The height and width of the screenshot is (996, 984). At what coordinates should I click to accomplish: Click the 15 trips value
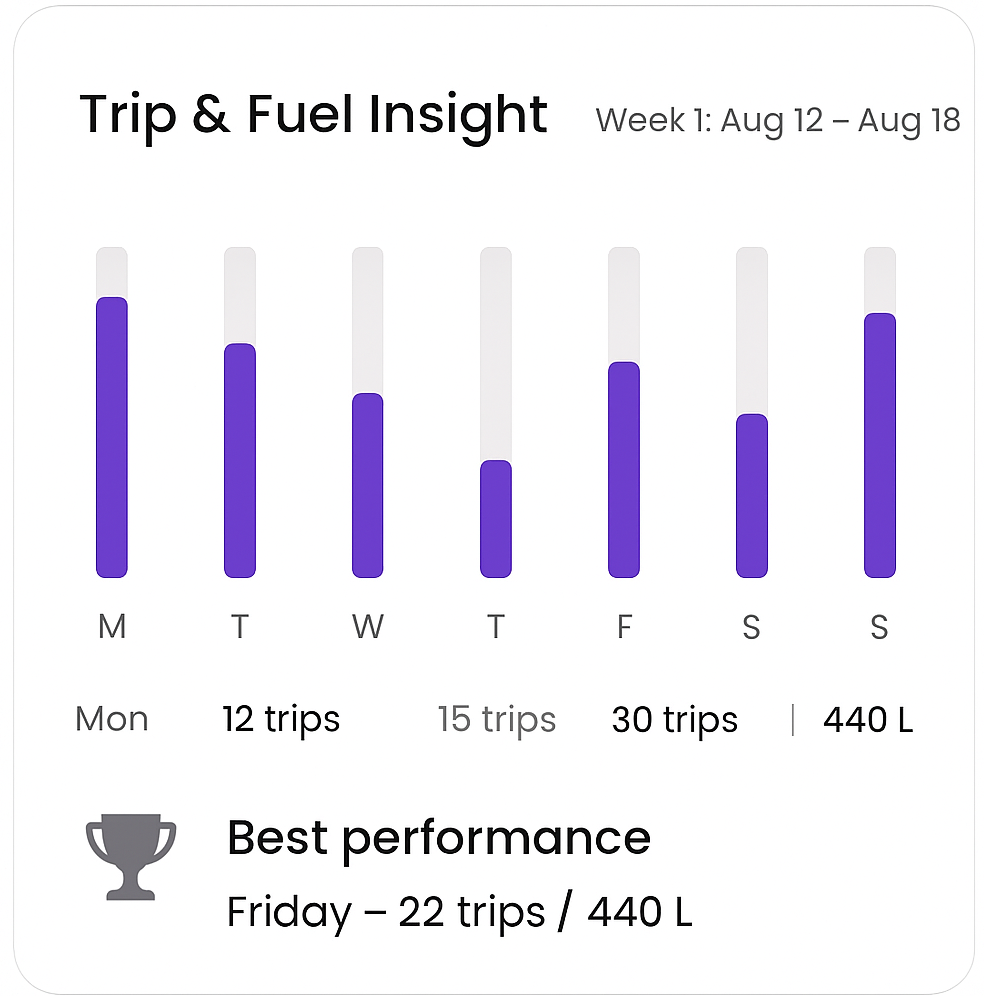497,720
